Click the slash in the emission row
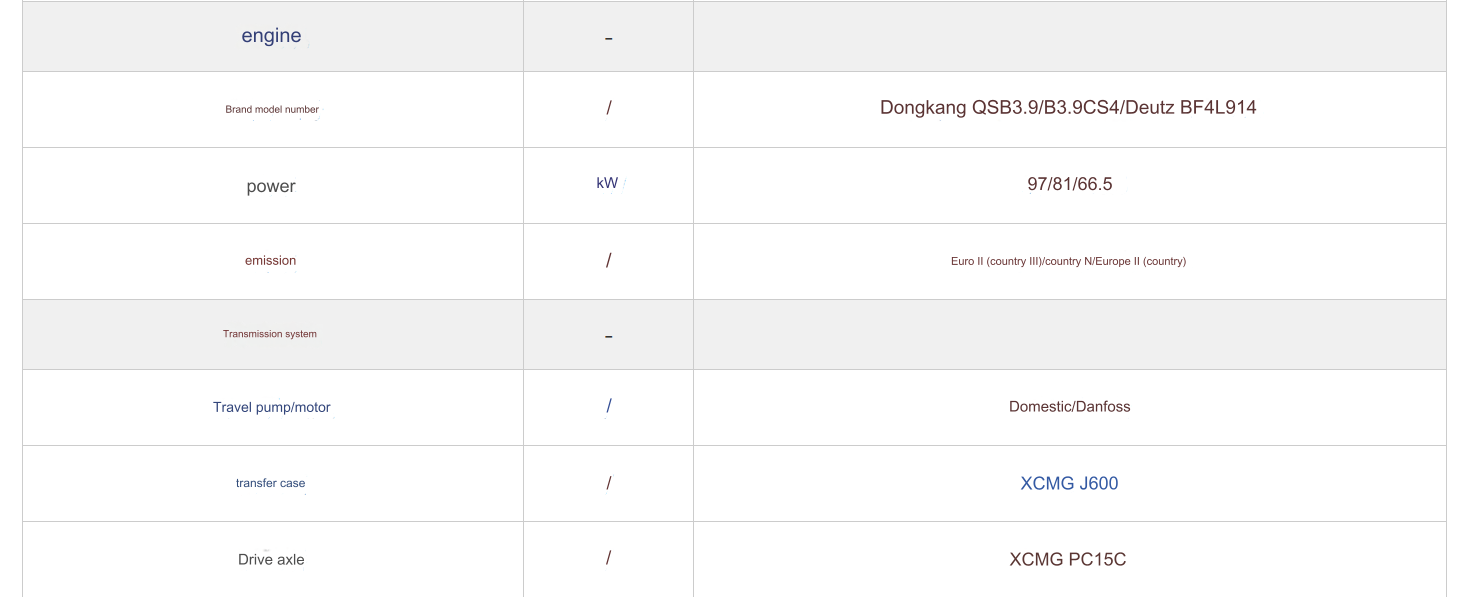This screenshot has width=1463, height=597. pos(608,260)
